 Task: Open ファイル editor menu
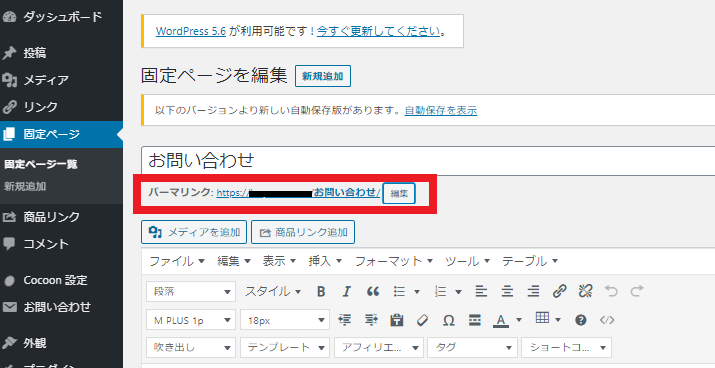click(177, 261)
